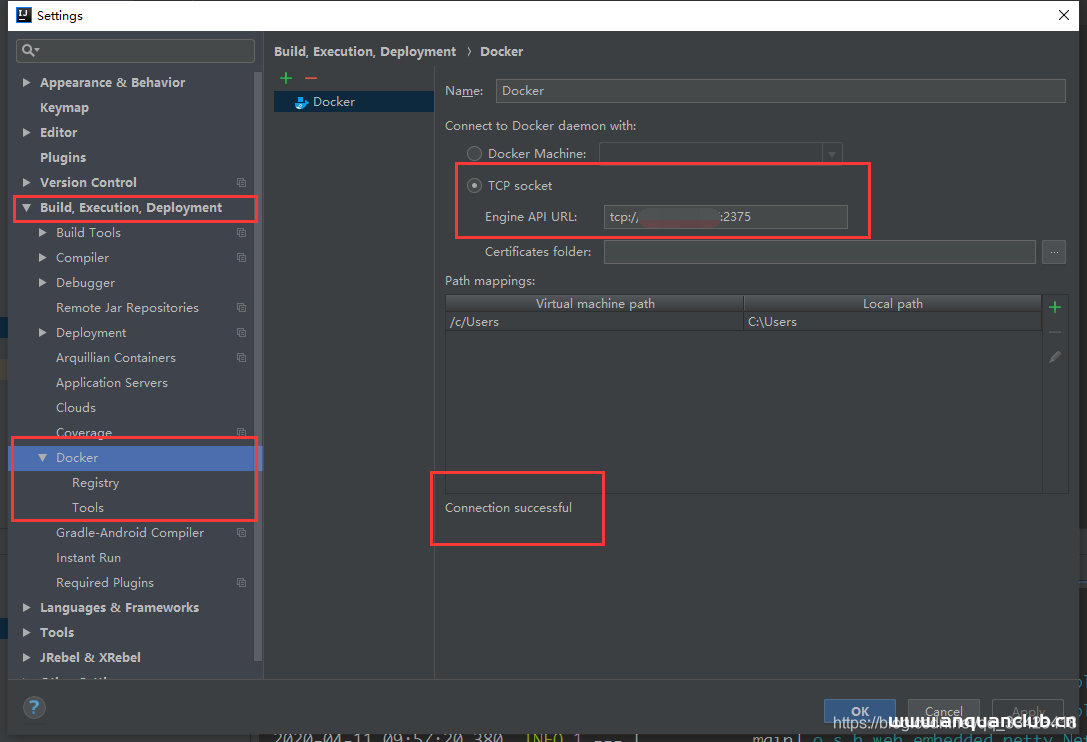Click the Name input field
Image resolution: width=1087 pixels, height=742 pixels.
click(781, 91)
